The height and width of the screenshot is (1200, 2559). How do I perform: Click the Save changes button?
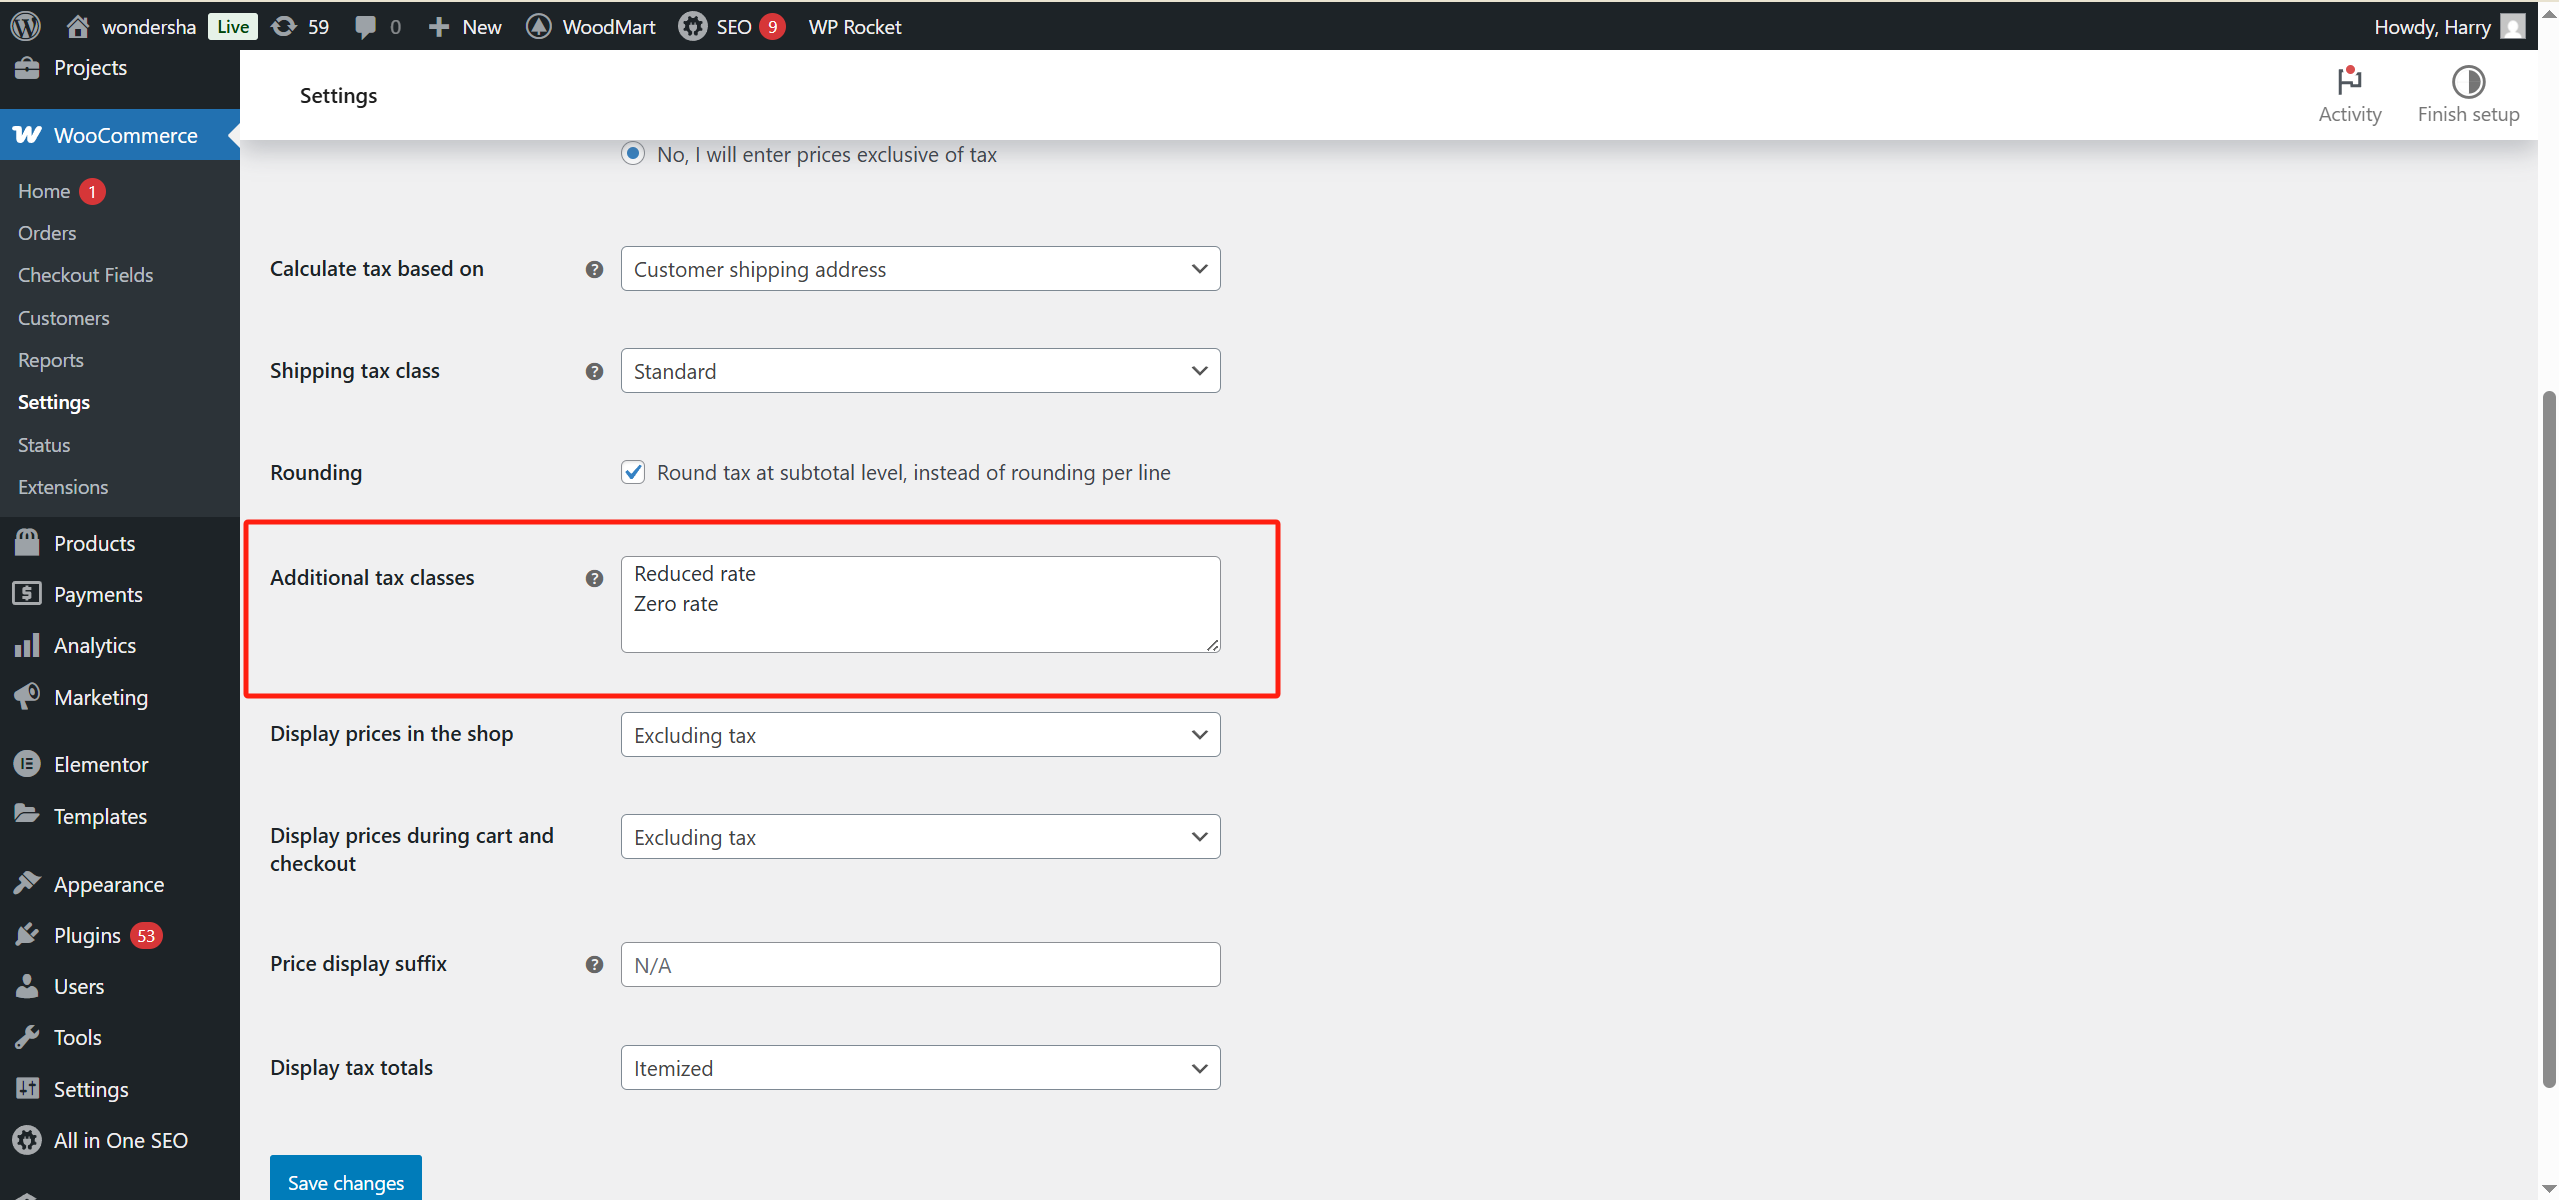(344, 1181)
